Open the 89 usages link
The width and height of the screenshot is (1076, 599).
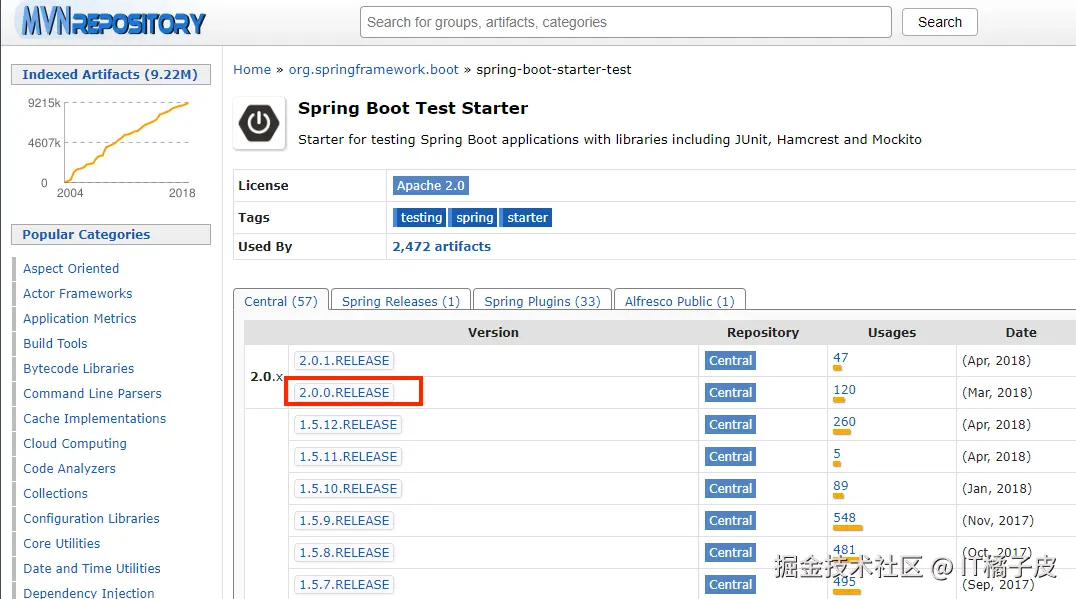tap(841, 486)
